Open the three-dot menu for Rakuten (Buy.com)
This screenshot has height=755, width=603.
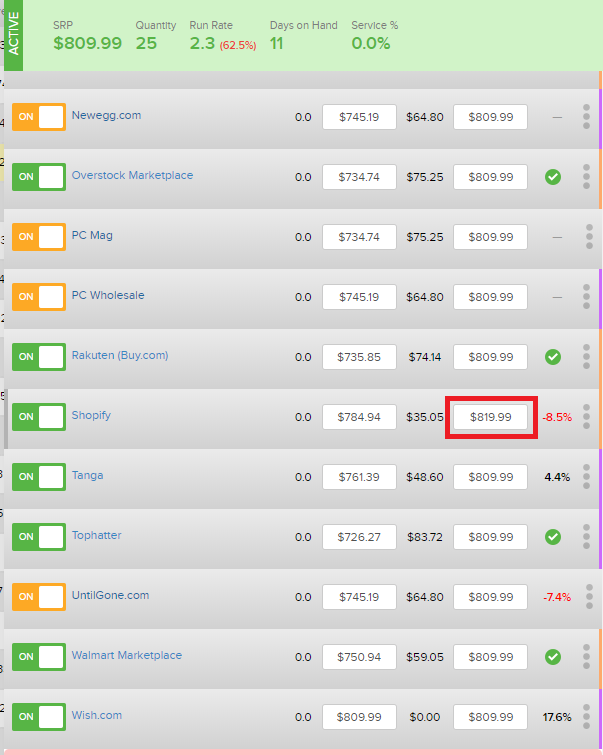pos(586,357)
